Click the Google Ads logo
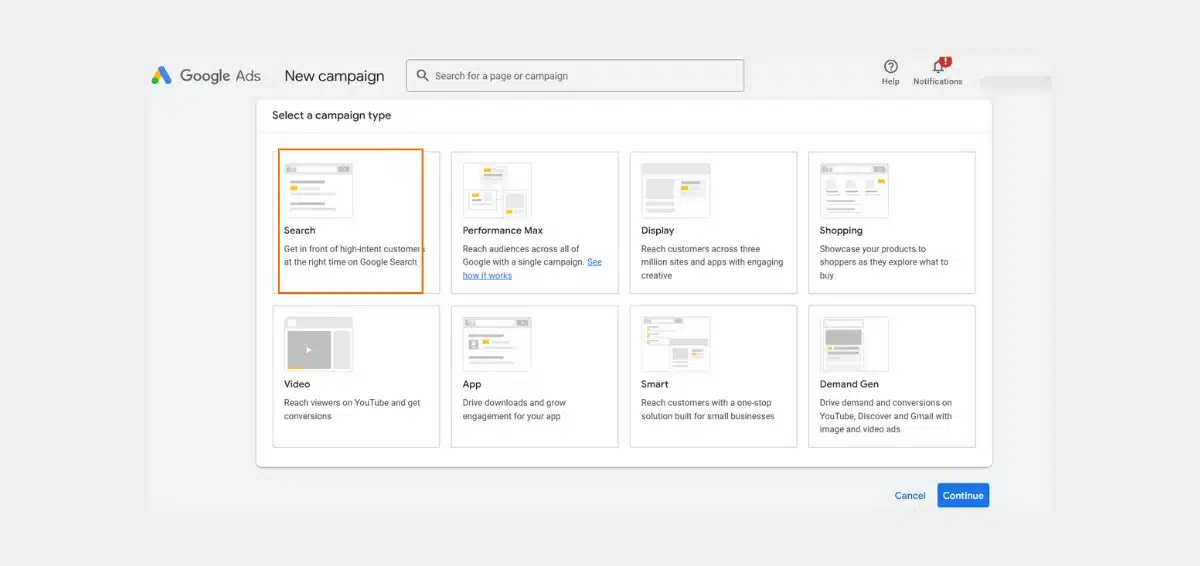This screenshot has height=566, width=1200. pyautogui.click(x=206, y=76)
